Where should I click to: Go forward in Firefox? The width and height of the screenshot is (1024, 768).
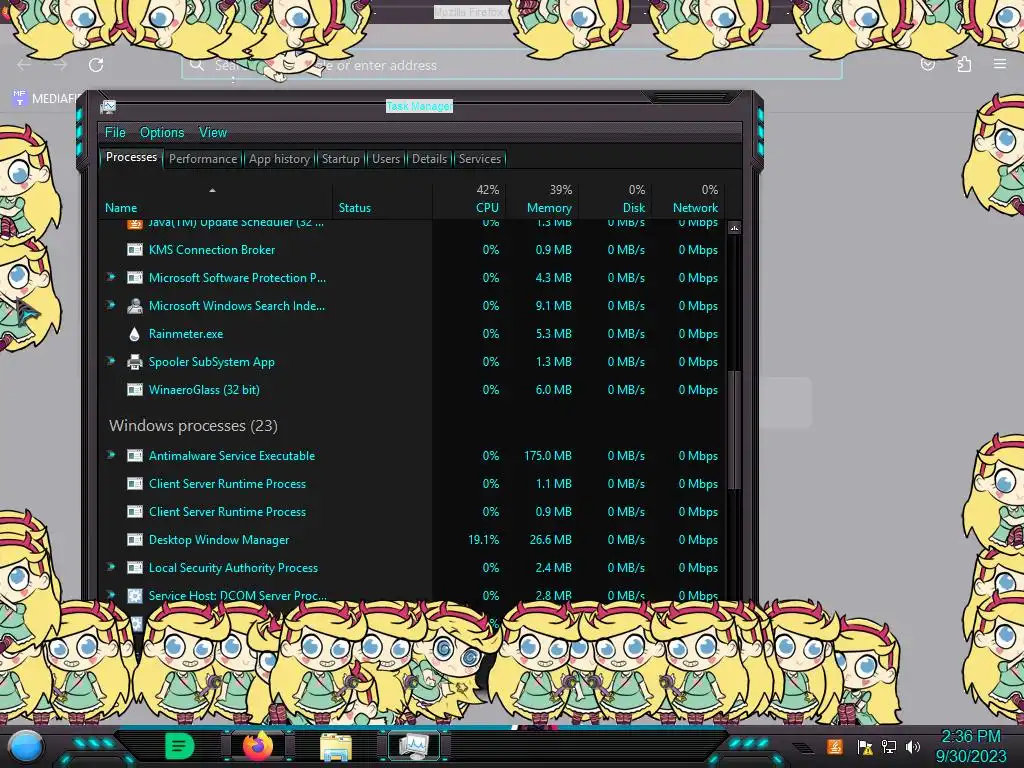coord(60,65)
